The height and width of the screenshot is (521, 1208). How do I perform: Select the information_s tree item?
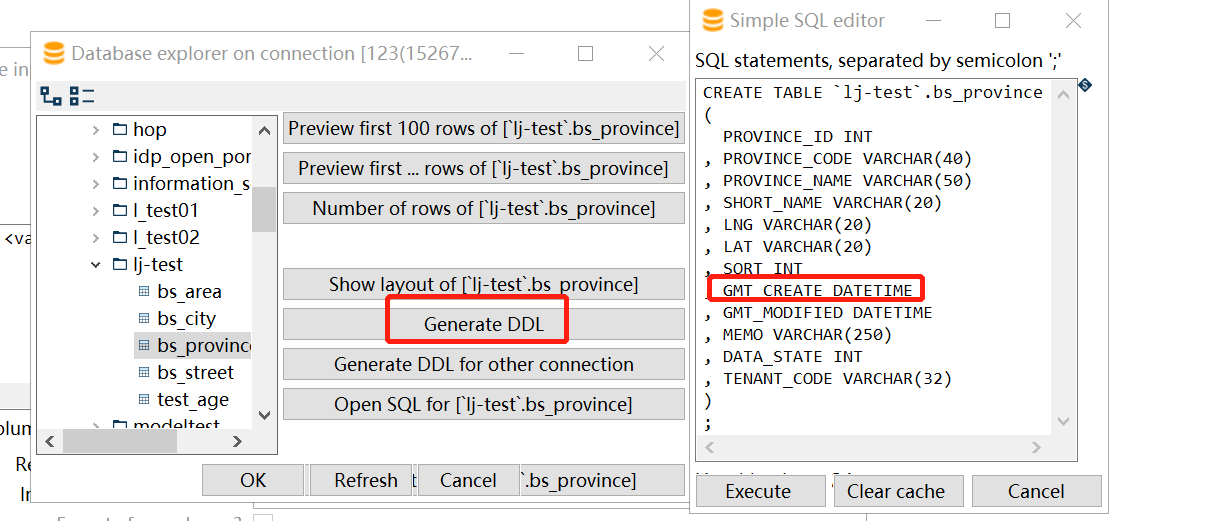coord(191,184)
